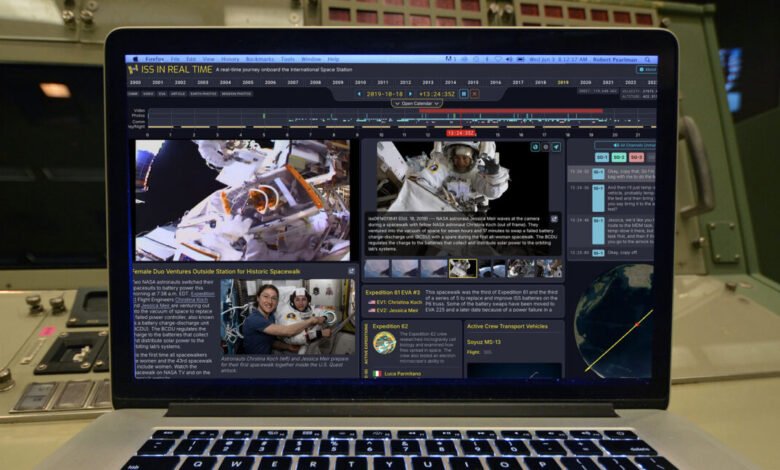780x470 pixels.
Task: Expand the Open Calendar dropdown
Action: [x=417, y=103]
